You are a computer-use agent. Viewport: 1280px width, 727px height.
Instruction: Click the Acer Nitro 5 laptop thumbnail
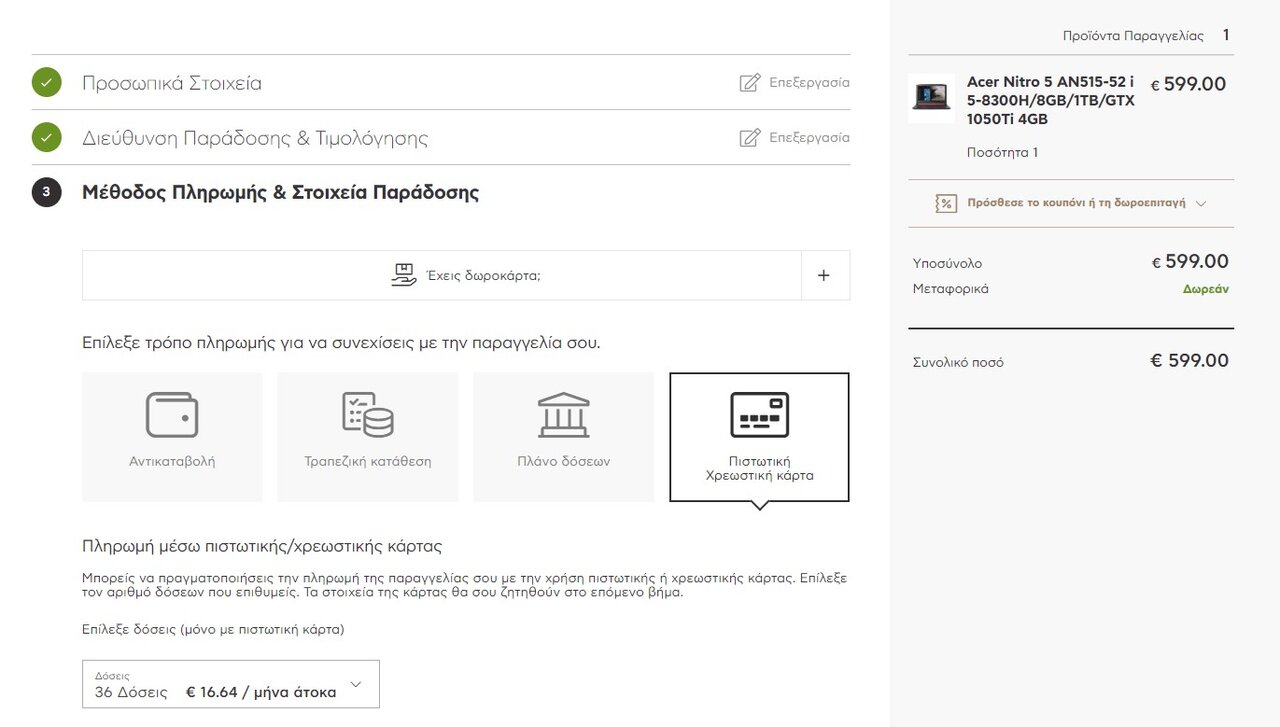click(931, 98)
